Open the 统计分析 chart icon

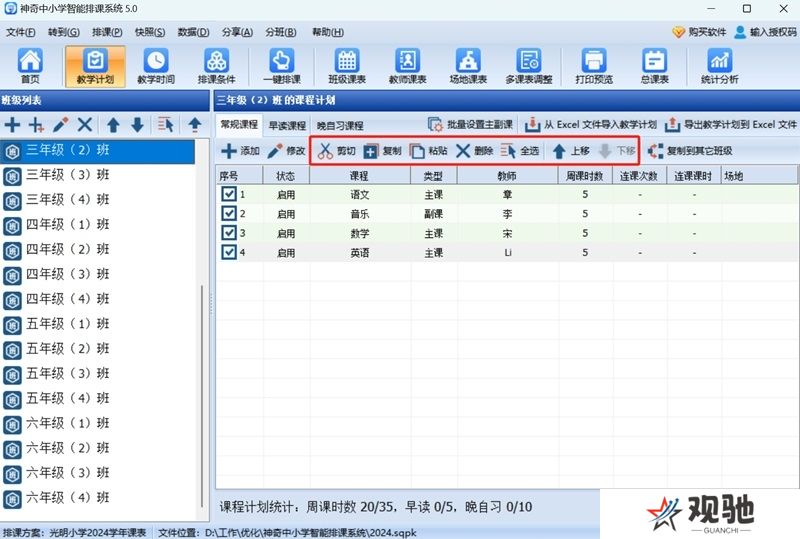tap(719, 66)
